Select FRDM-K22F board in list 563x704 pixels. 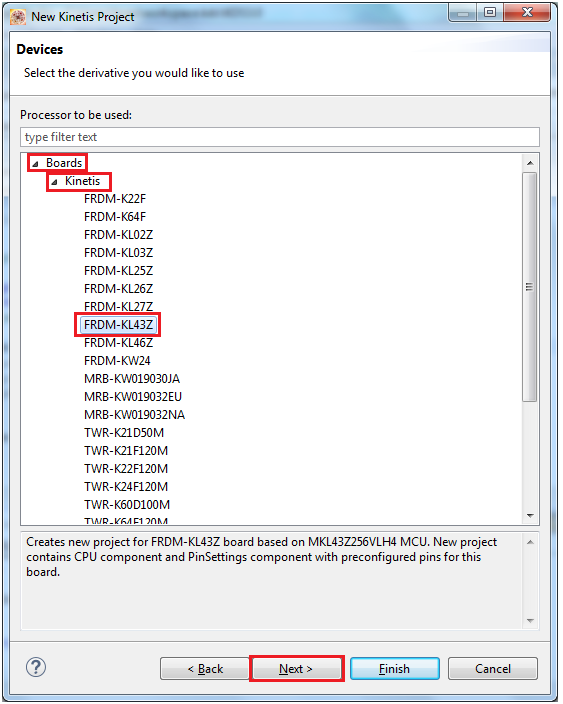(114, 199)
